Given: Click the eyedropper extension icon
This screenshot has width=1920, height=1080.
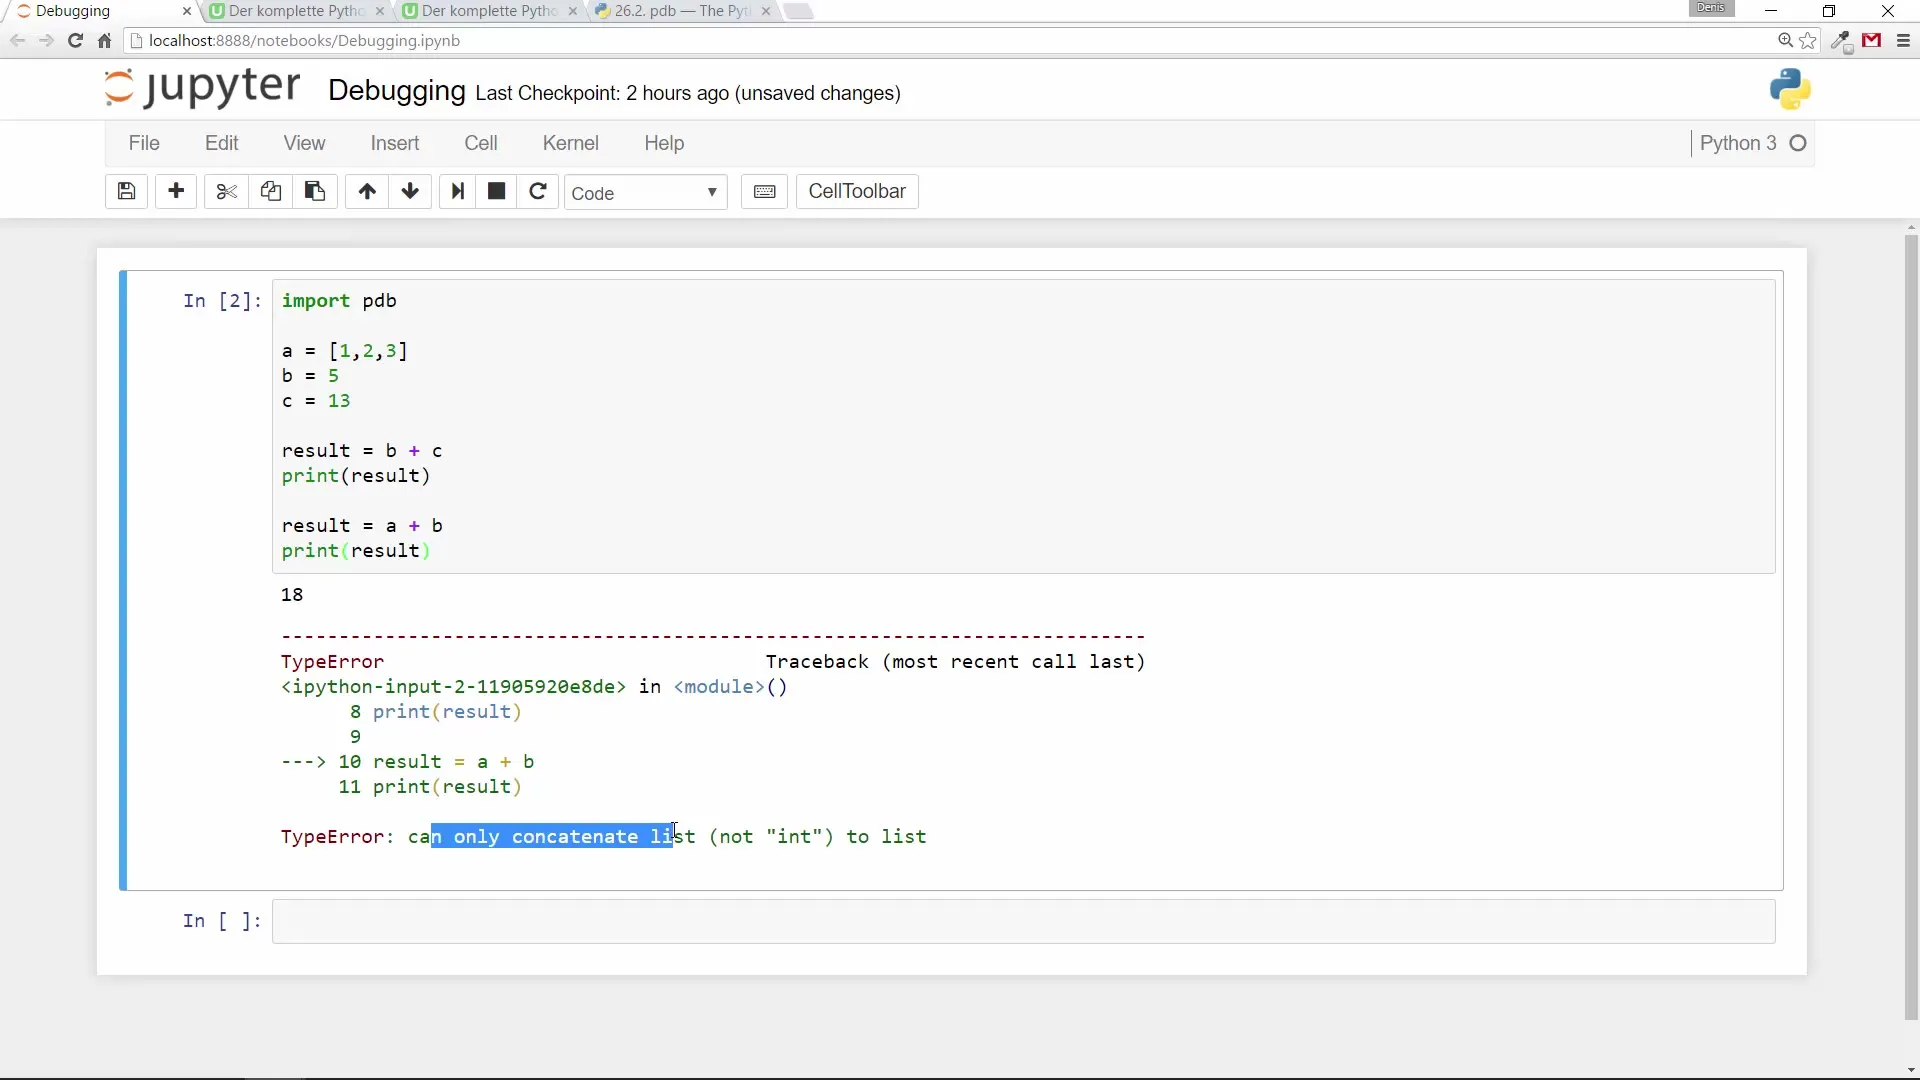Looking at the screenshot, I should (1841, 41).
